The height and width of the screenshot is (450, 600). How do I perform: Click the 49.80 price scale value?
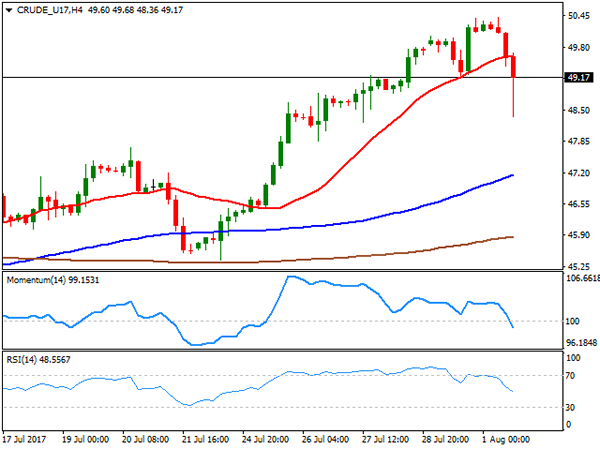coord(579,47)
